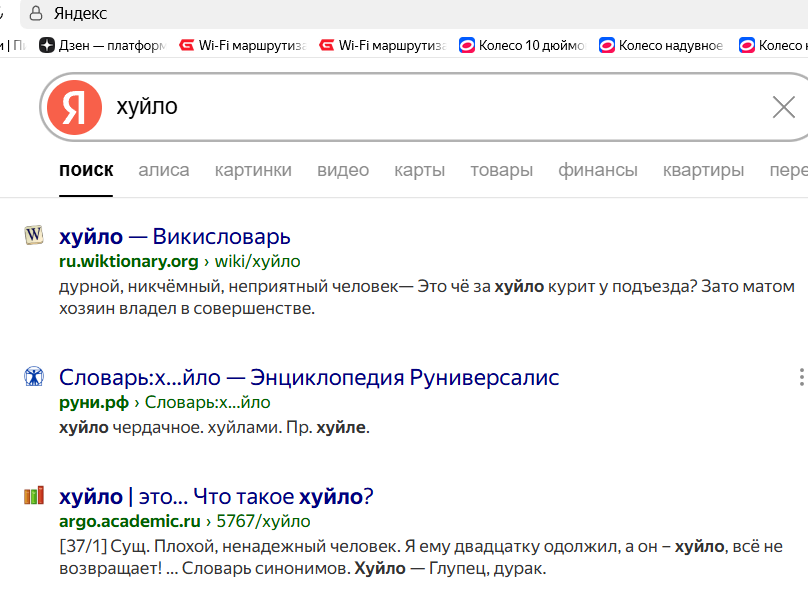Click the books favicon beside argo.academic.ru result
Screen dimensions: 808x595
34,495
